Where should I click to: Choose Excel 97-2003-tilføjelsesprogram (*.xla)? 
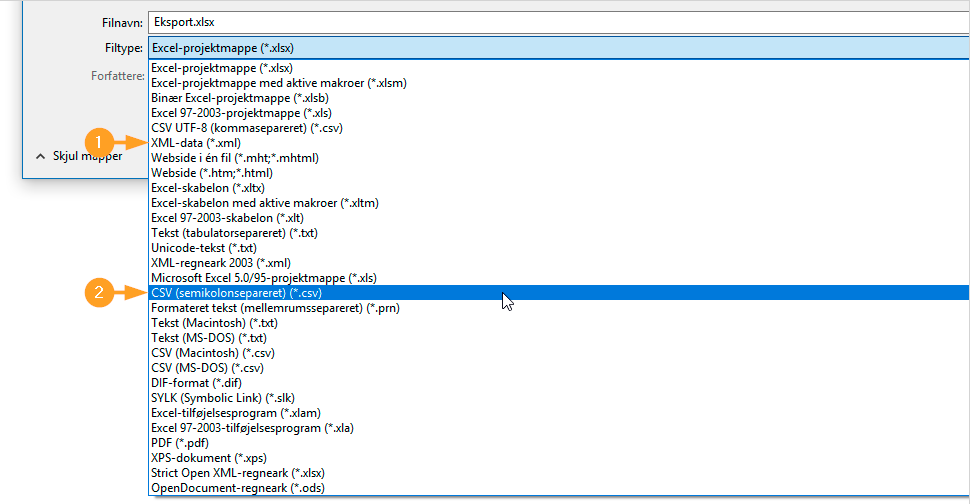coord(559,428)
